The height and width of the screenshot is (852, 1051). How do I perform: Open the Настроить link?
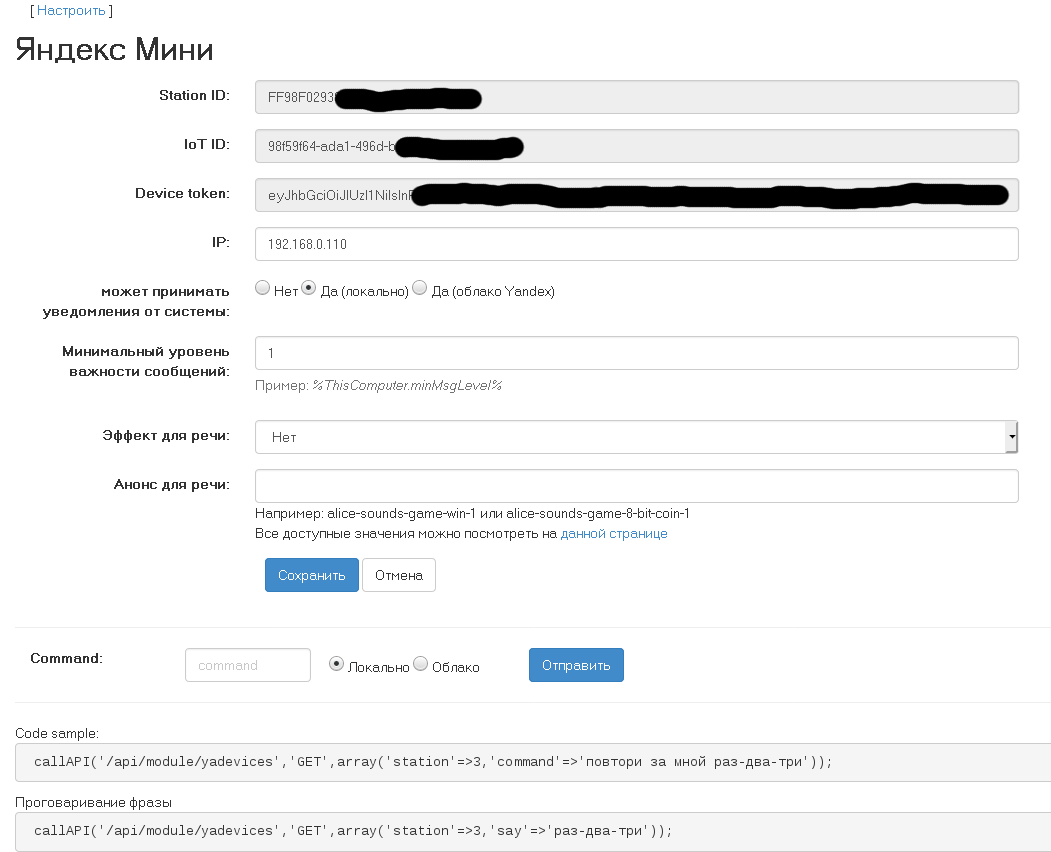tap(71, 11)
